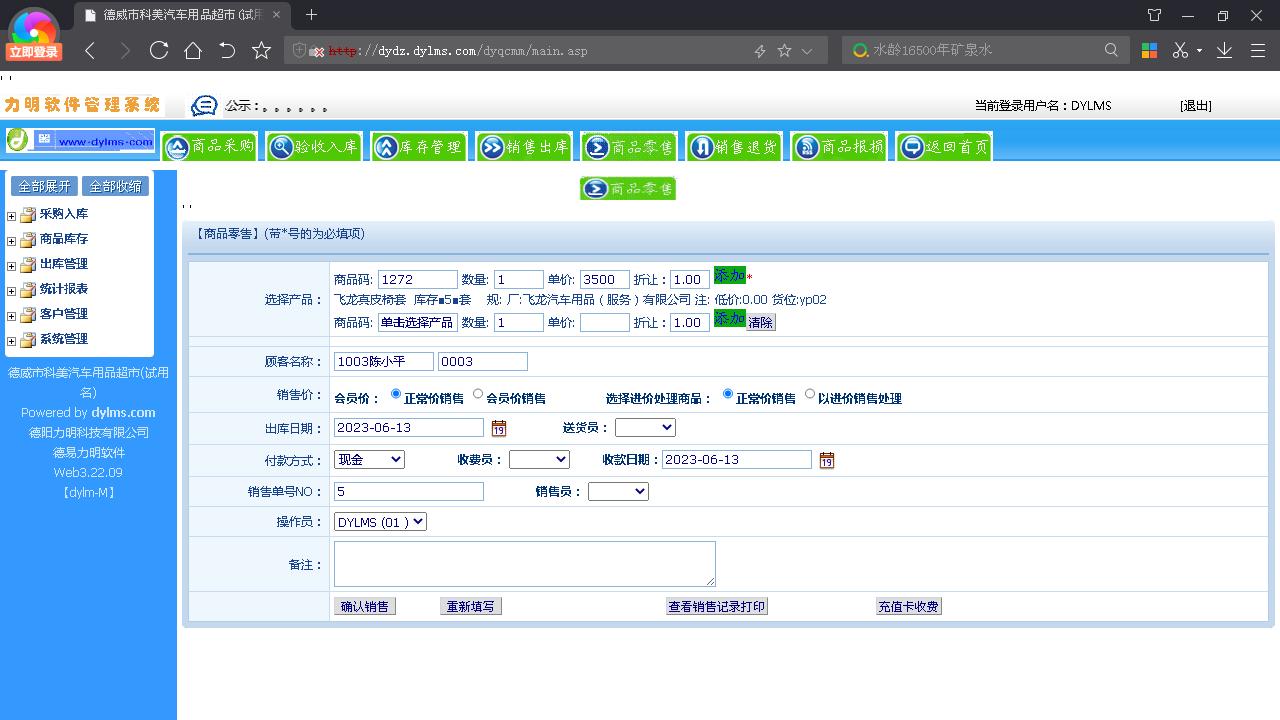Open the 库存管理 module icon
This screenshot has height=720, width=1280.
click(x=418, y=145)
